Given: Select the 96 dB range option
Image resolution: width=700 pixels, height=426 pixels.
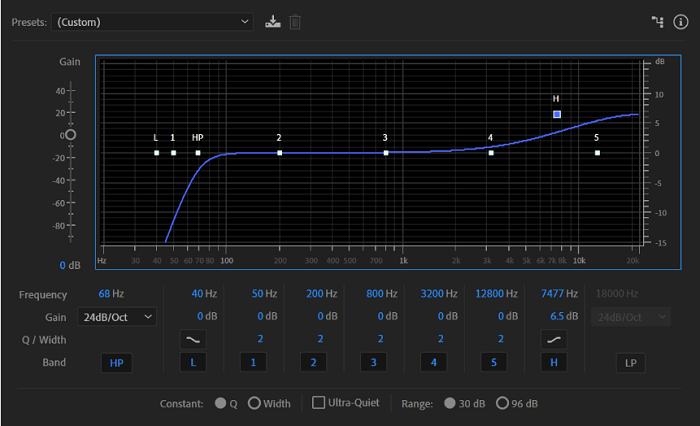Looking at the screenshot, I should point(502,403).
